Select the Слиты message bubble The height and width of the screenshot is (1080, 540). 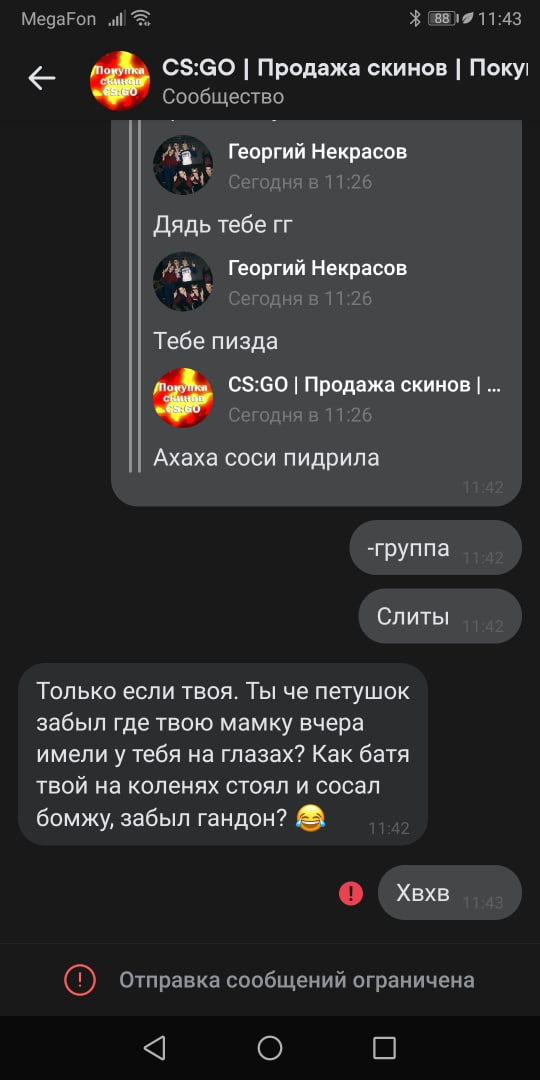pyautogui.click(x=440, y=616)
